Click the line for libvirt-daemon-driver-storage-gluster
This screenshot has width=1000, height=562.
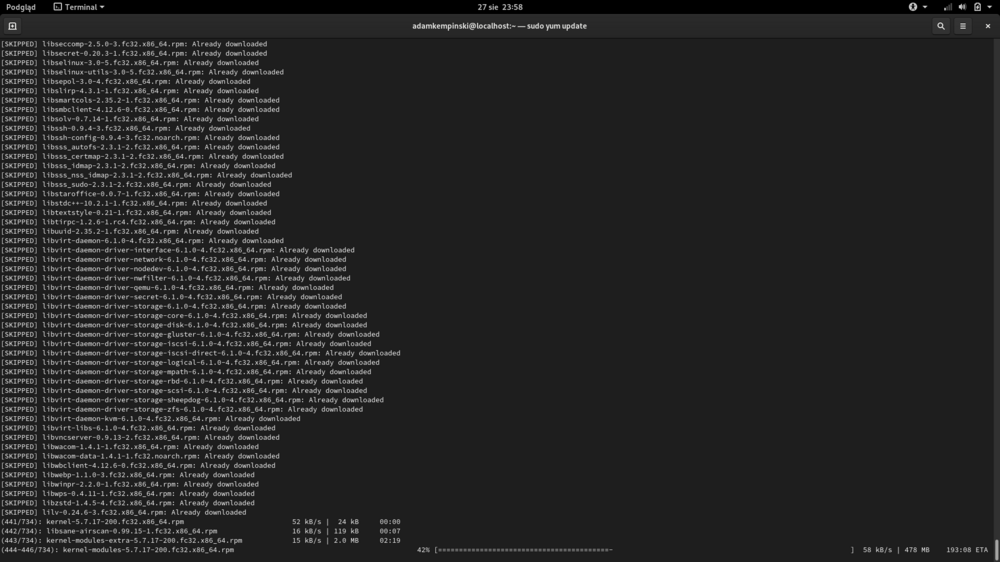click(190, 334)
